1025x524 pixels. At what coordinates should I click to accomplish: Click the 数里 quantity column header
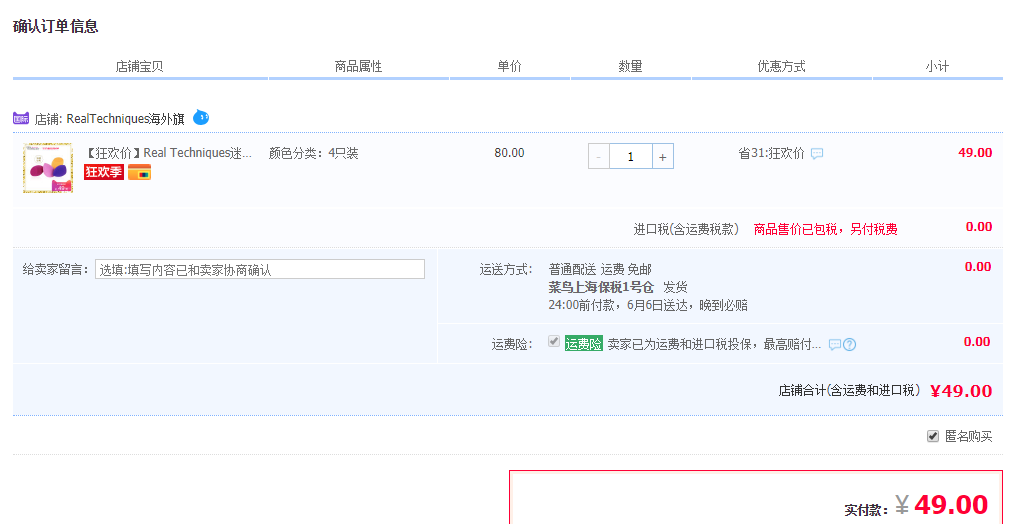coord(630,66)
